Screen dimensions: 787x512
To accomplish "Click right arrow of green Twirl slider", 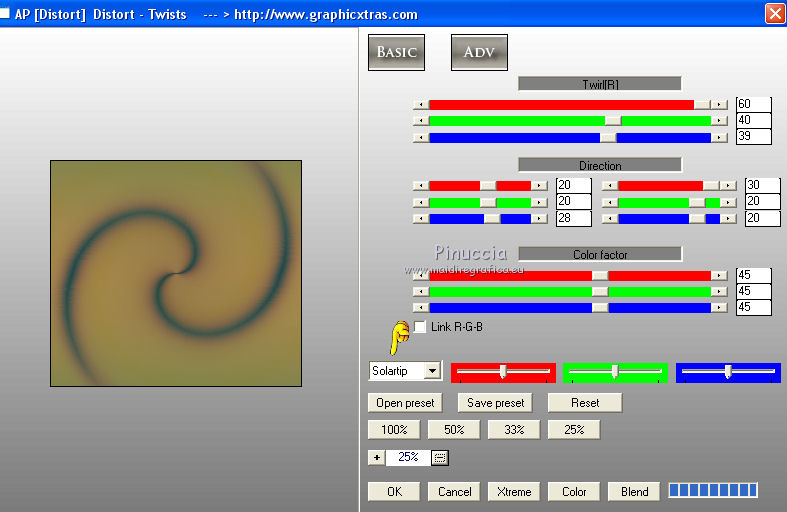I will pos(719,120).
